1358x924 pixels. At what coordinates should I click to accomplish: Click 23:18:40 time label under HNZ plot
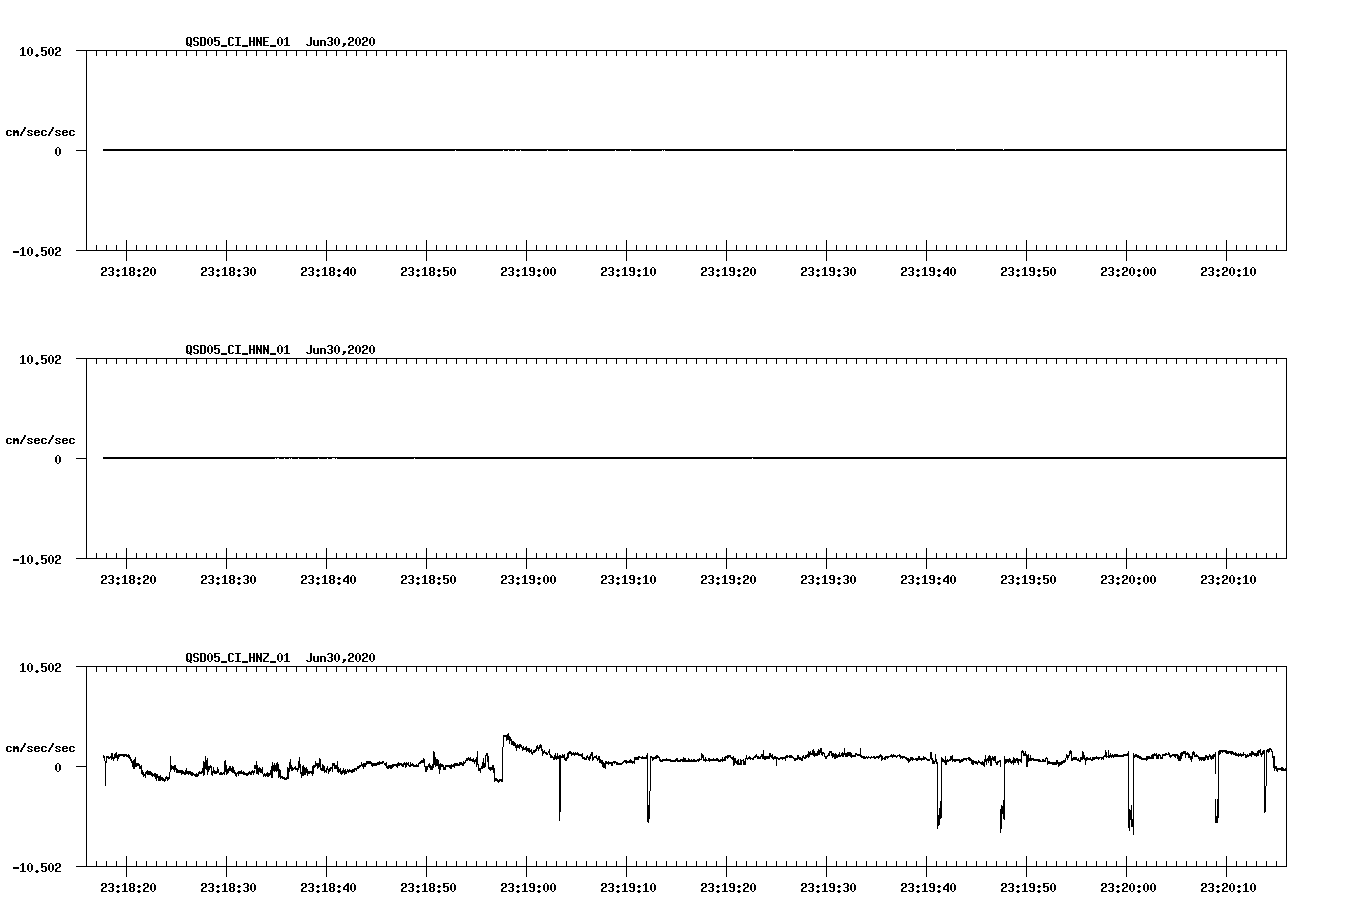pos(328,888)
